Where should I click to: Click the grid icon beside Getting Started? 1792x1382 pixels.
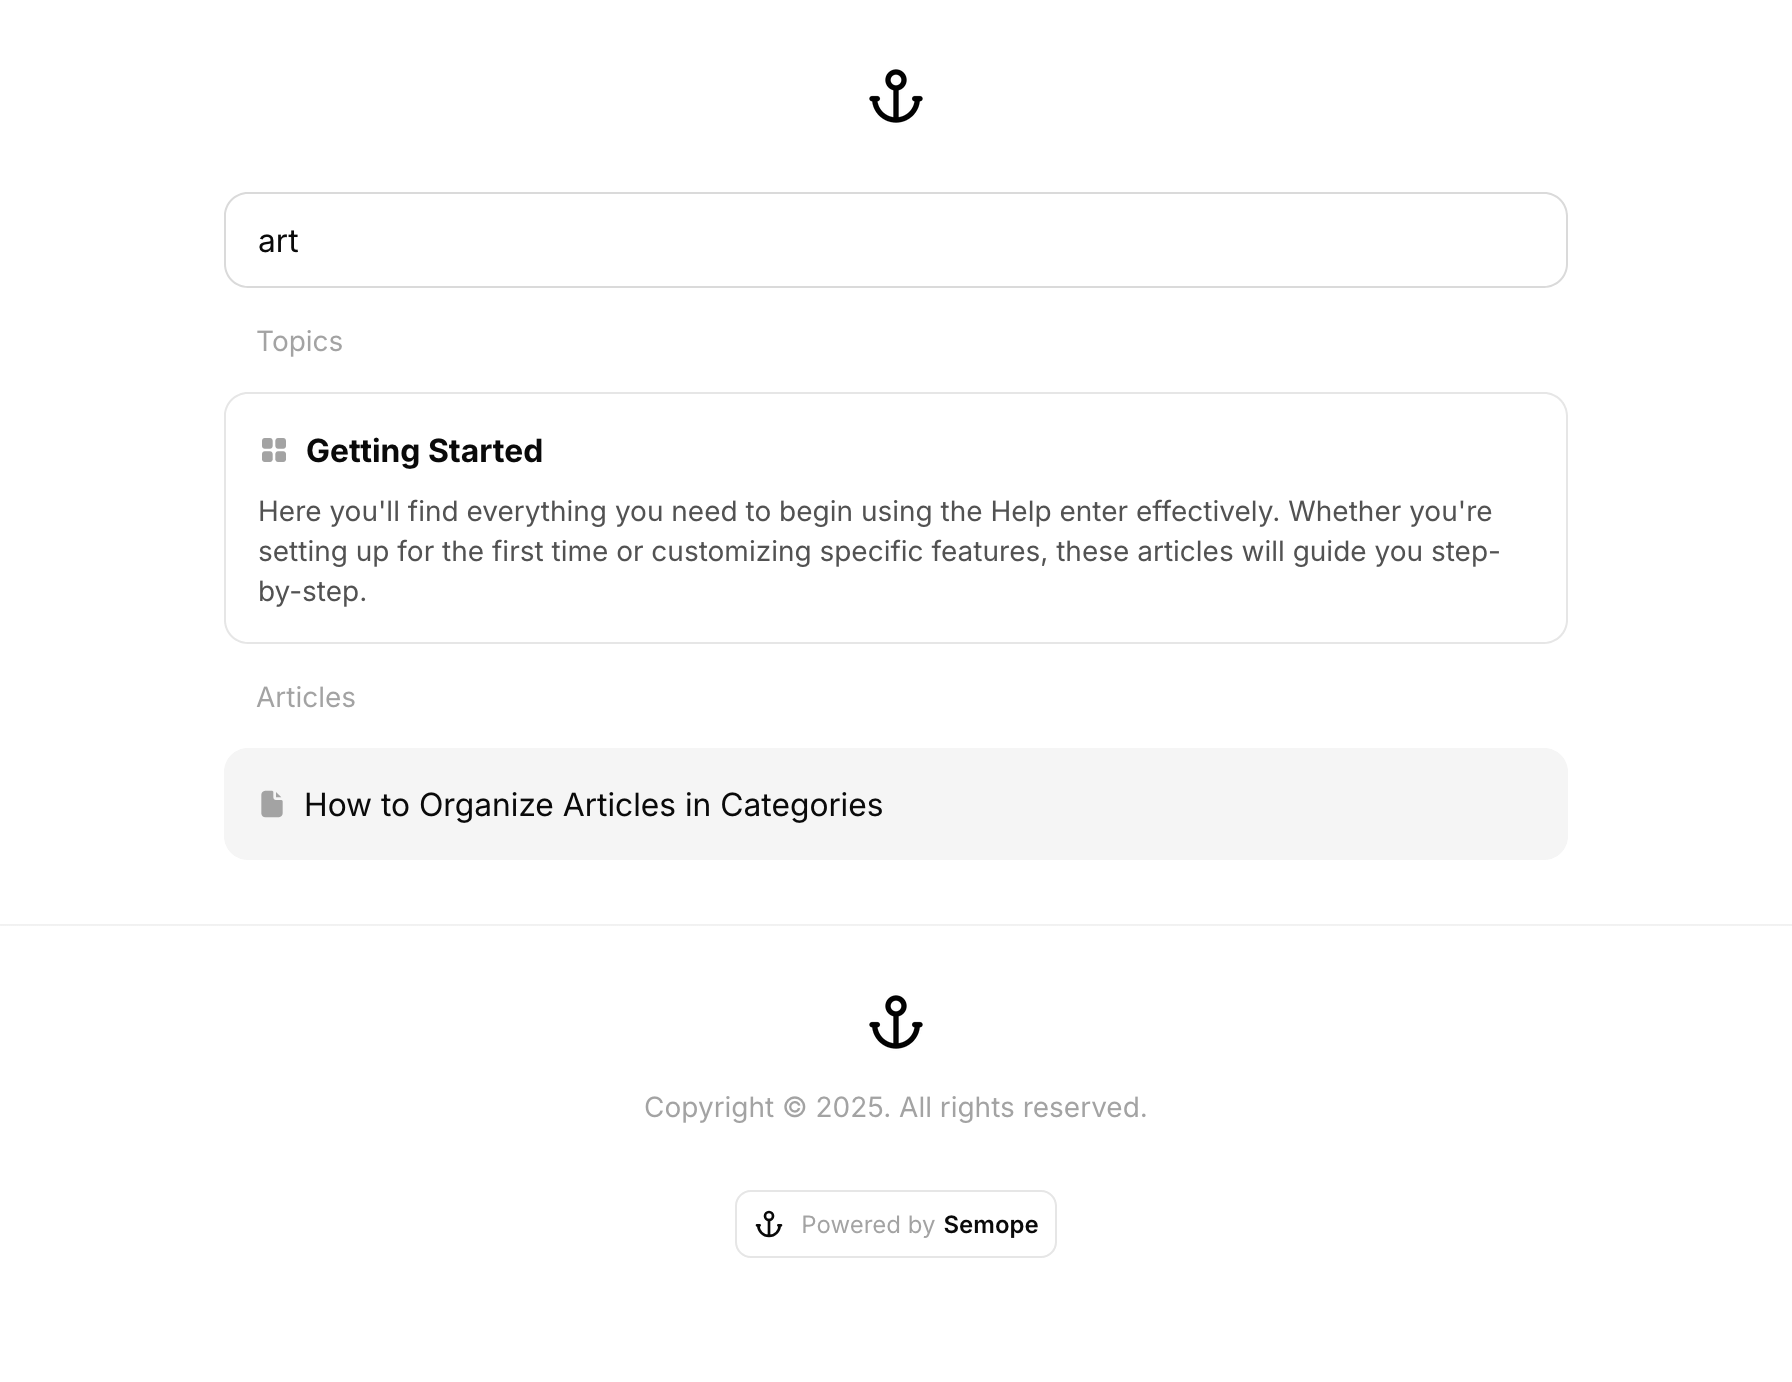[274, 450]
